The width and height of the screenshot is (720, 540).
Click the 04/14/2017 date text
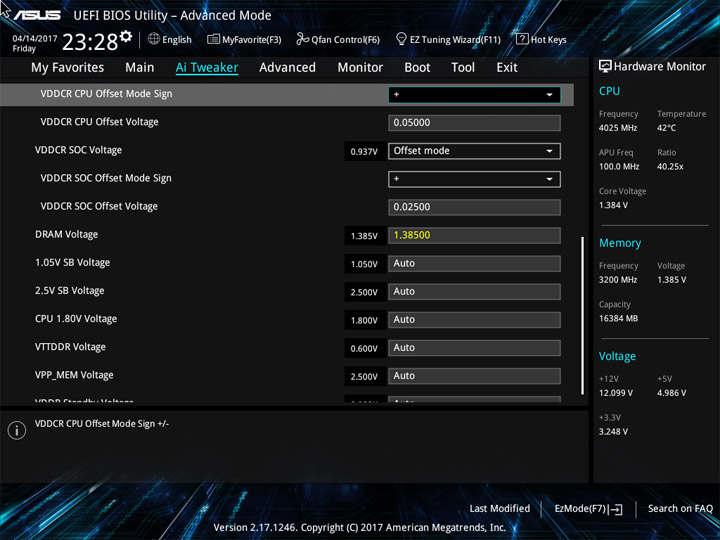tap(35, 39)
